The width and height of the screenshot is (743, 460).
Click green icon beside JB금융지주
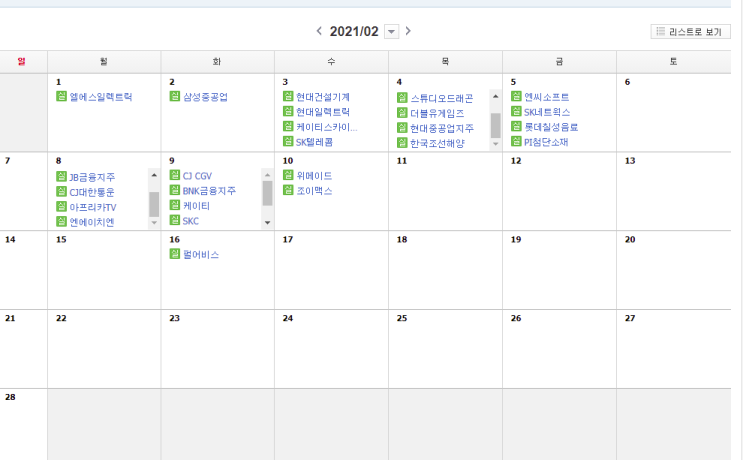tap(61, 176)
